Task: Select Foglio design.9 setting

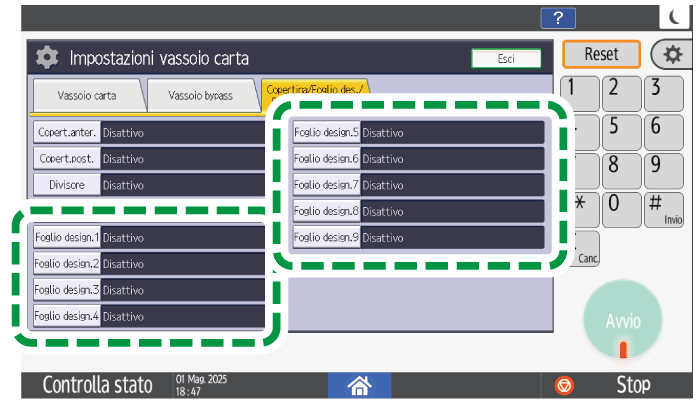Action: pos(326,238)
